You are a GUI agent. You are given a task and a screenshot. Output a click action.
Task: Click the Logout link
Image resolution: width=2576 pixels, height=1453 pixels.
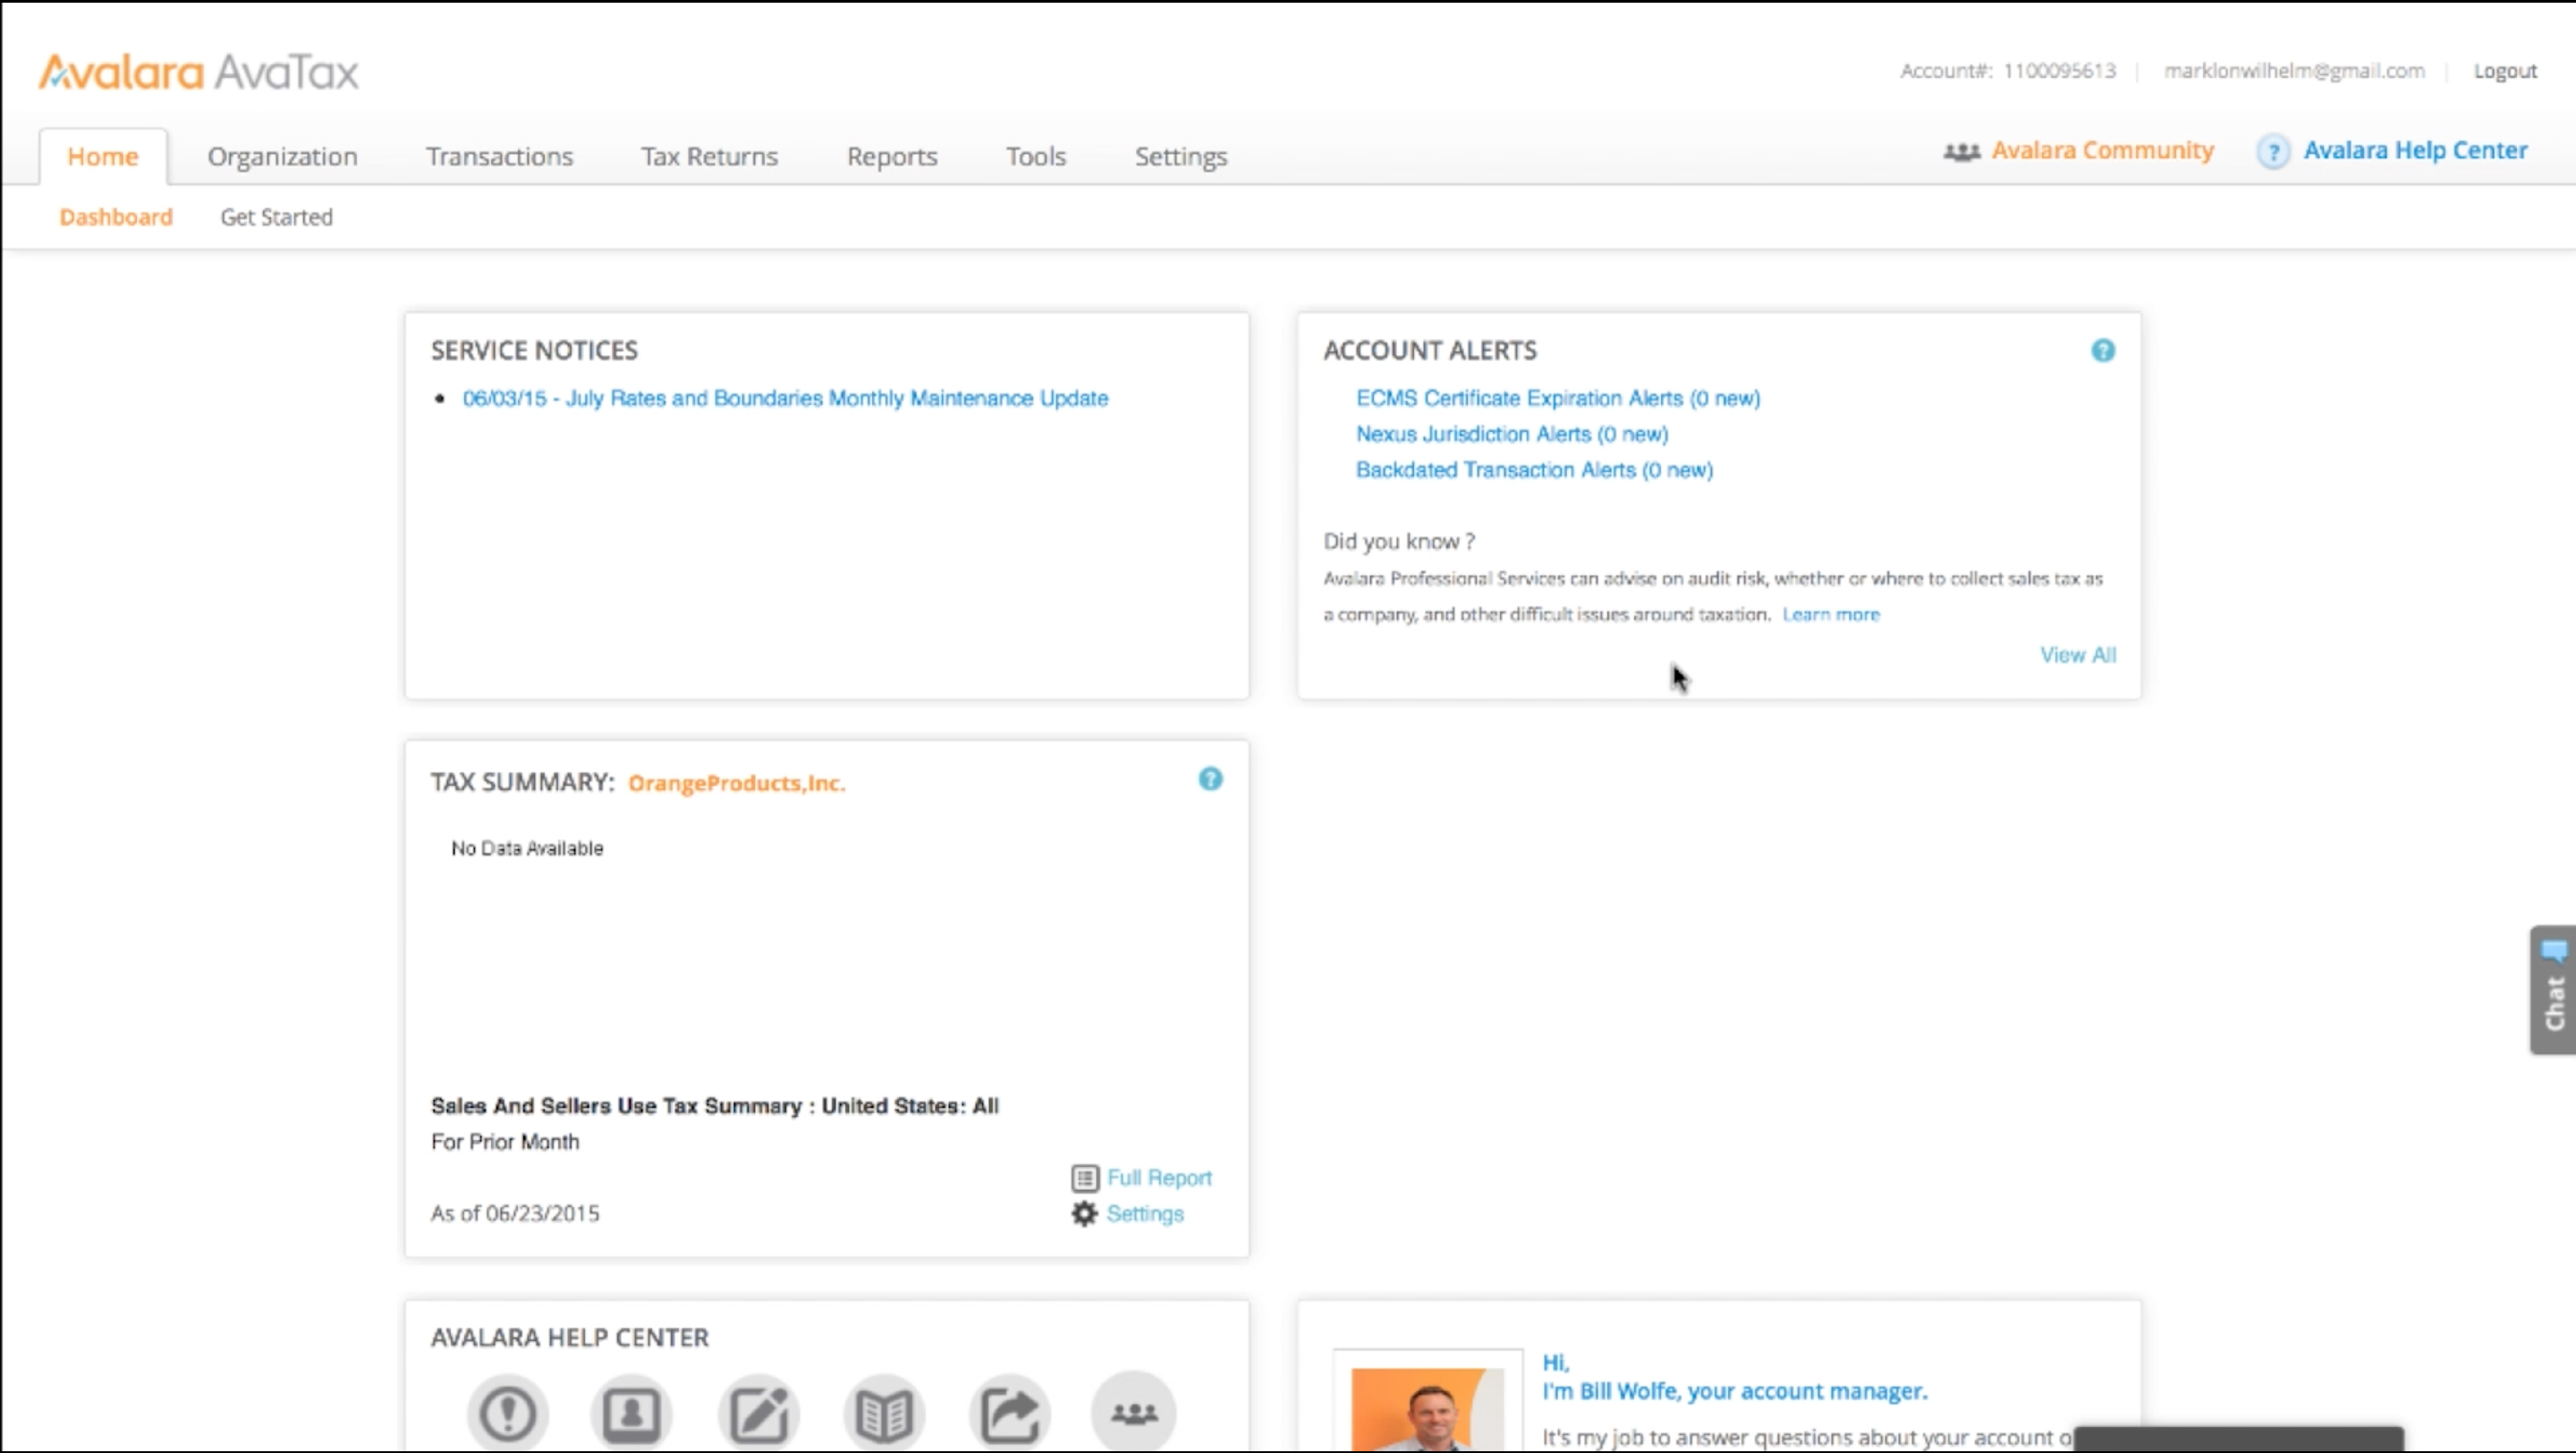pos(2505,71)
